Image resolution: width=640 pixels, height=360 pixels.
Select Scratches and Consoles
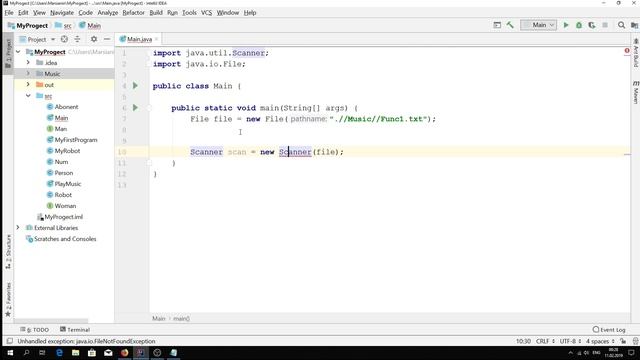click(x=65, y=239)
